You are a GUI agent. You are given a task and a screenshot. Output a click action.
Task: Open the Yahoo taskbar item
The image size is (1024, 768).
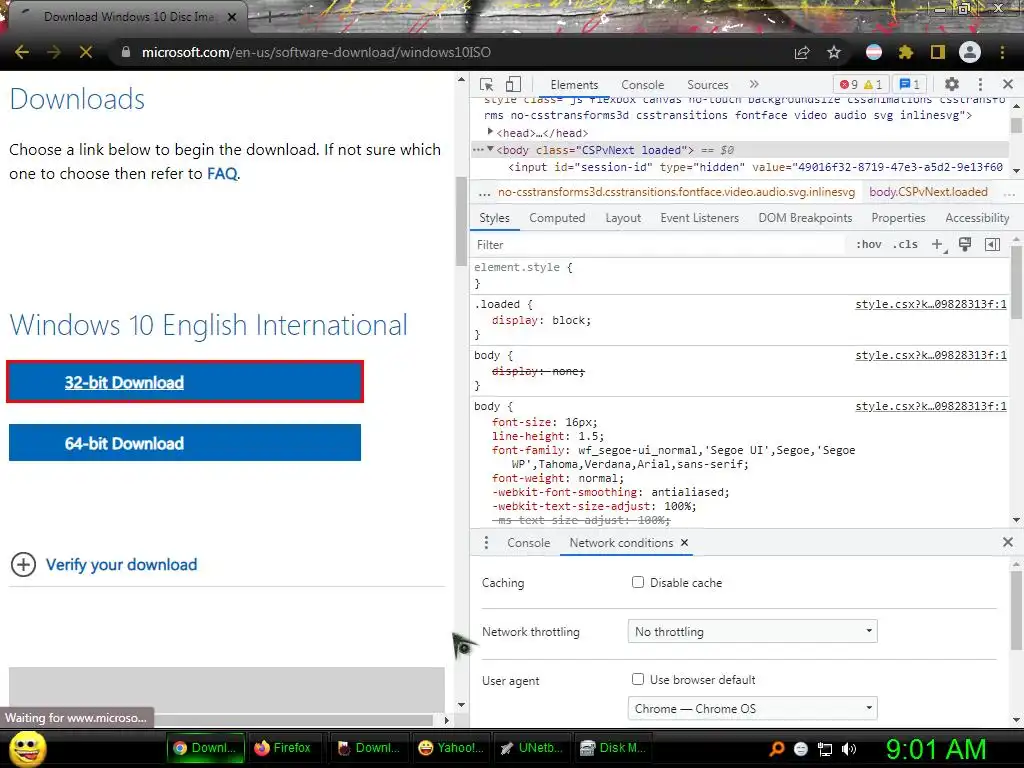coord(451,748)
